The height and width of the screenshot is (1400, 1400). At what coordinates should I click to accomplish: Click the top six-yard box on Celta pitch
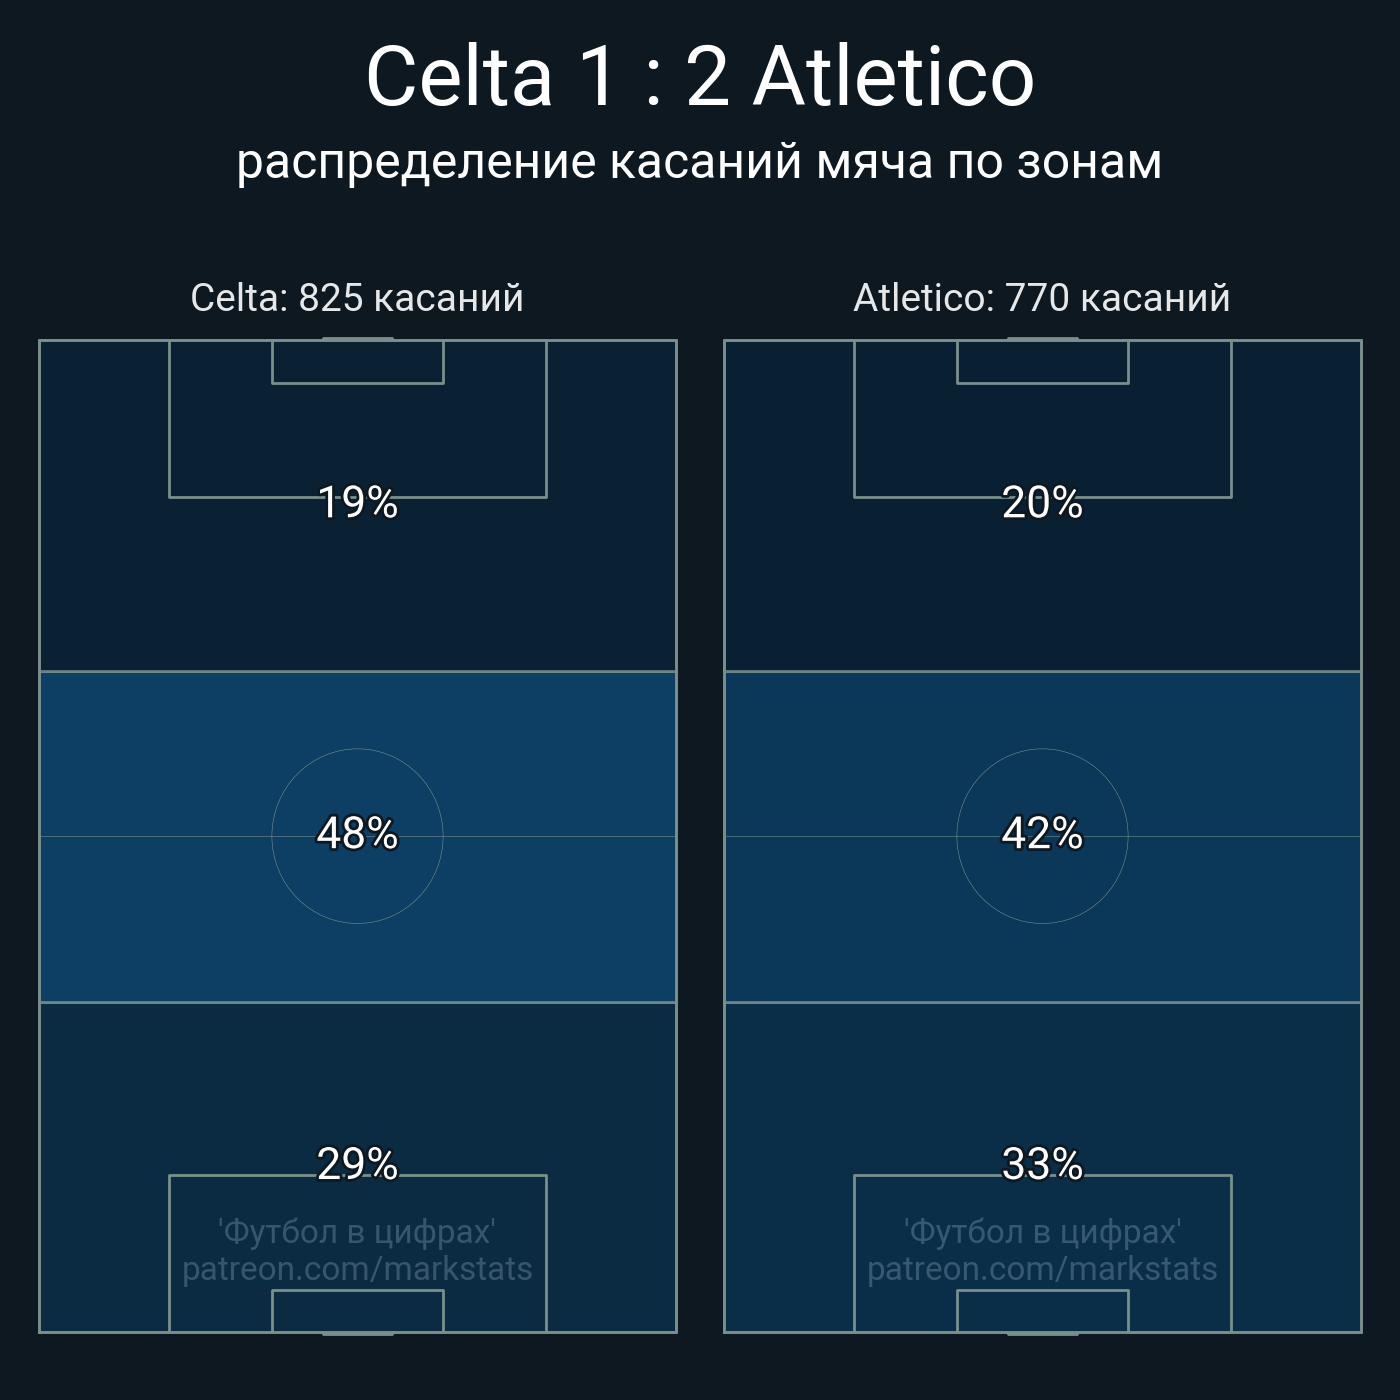click(357, 362)
